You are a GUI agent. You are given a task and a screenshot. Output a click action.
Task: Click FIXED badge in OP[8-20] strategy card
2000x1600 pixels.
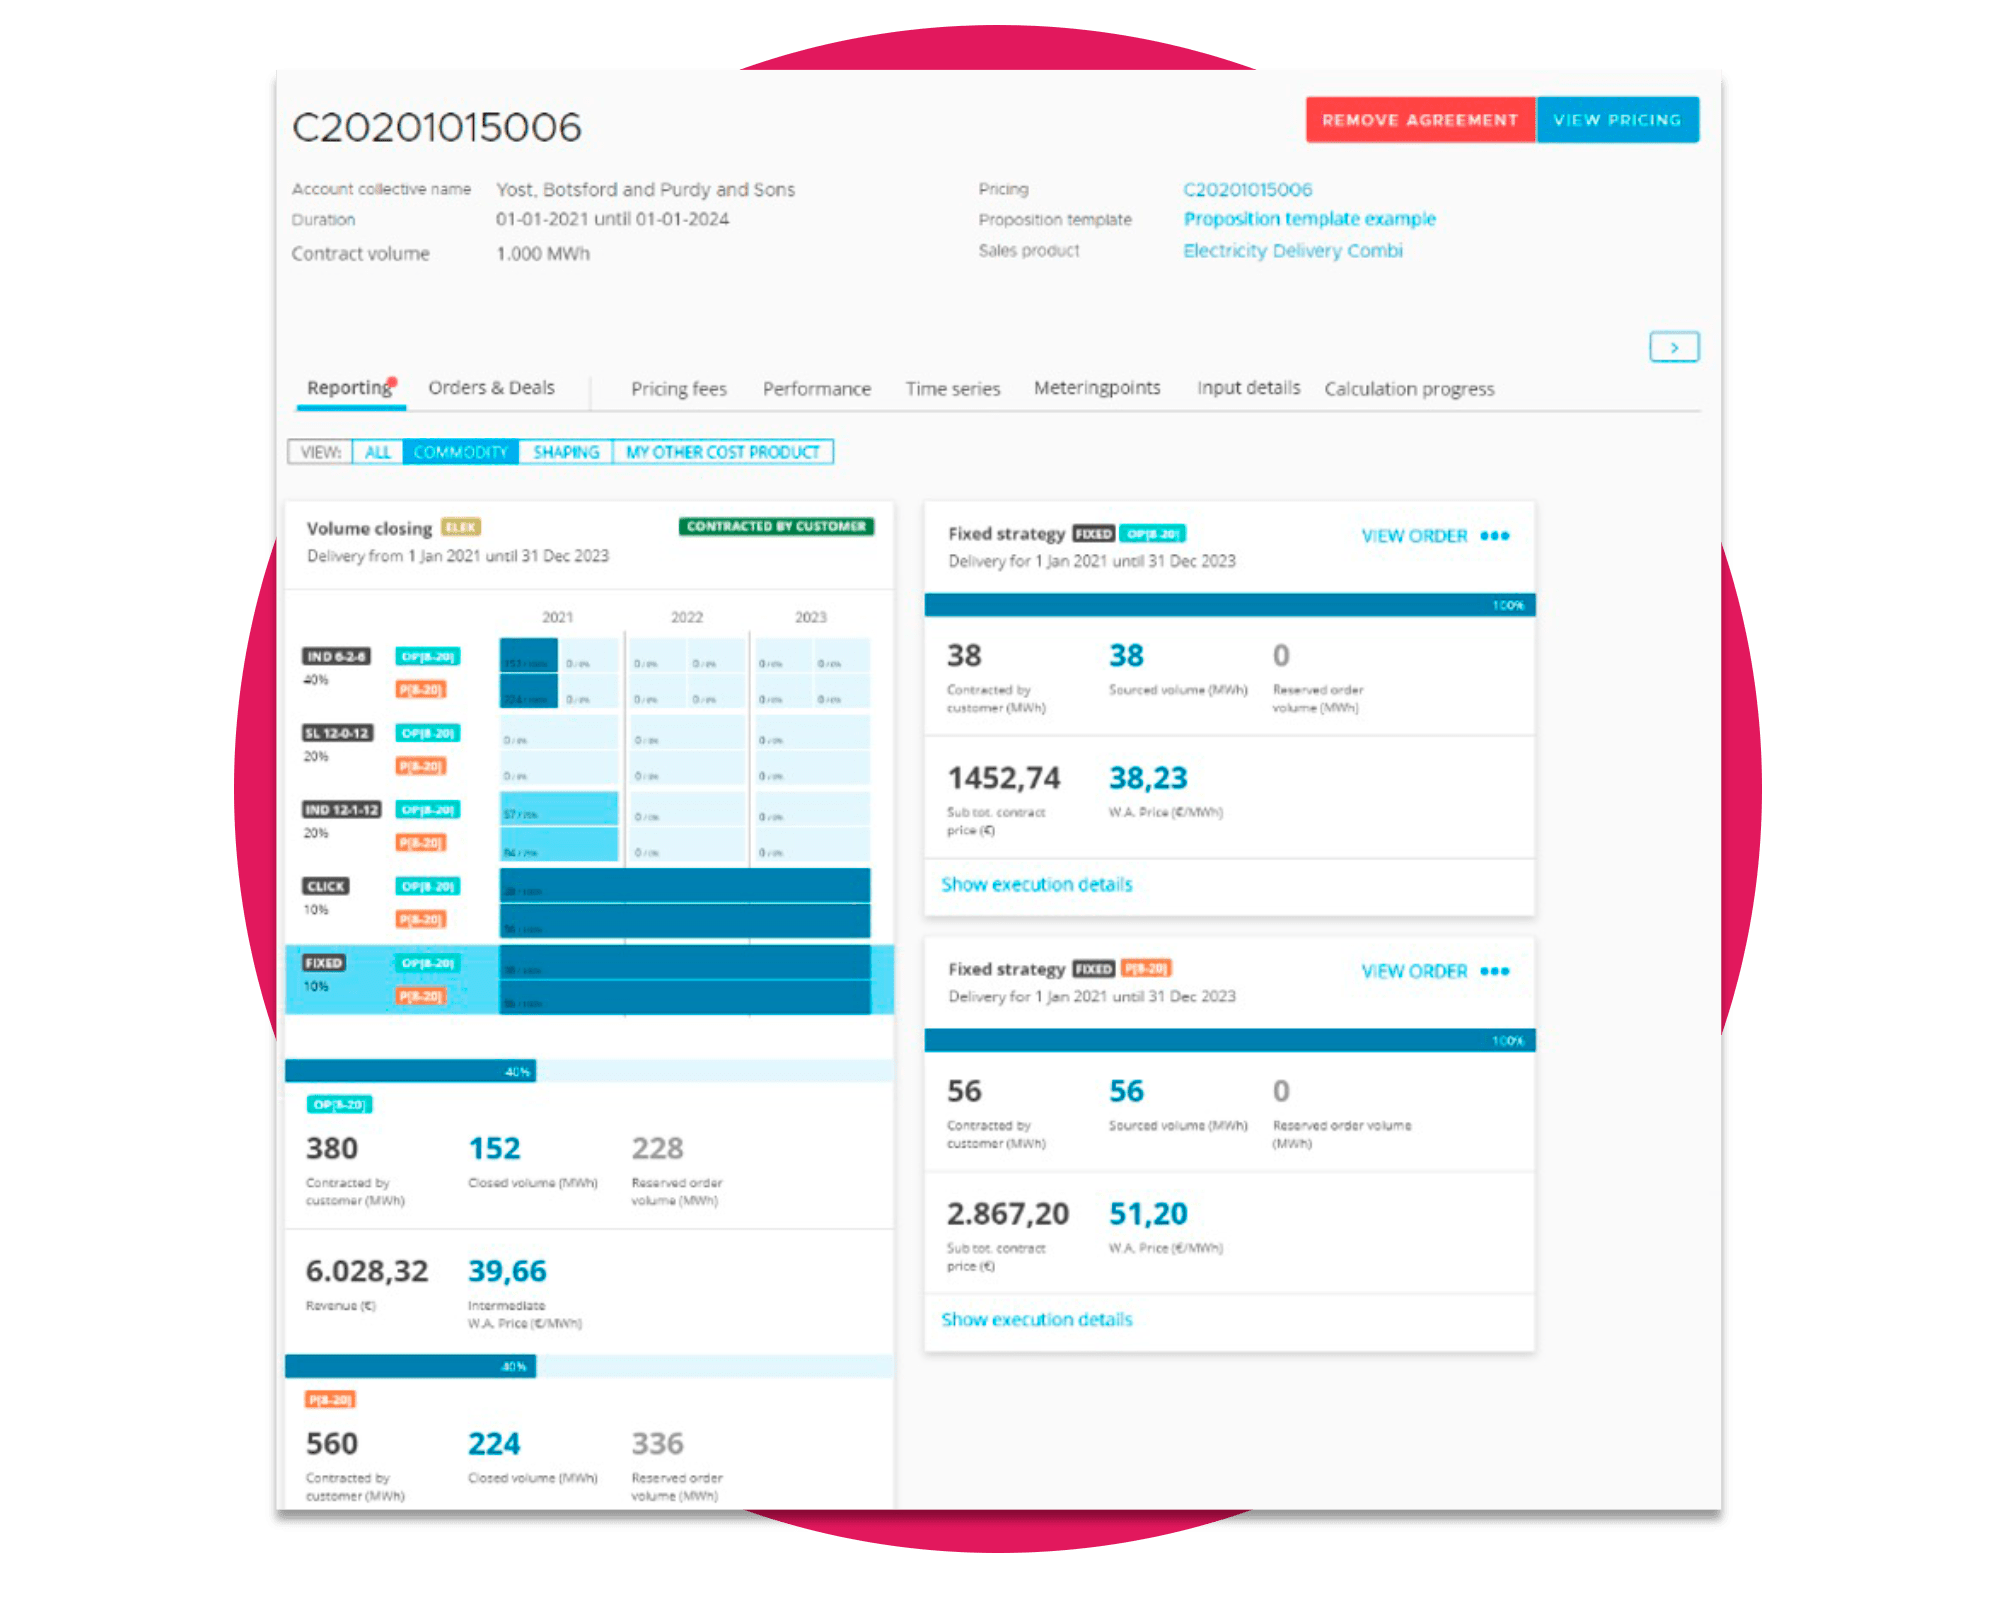tap(1093, 534)
